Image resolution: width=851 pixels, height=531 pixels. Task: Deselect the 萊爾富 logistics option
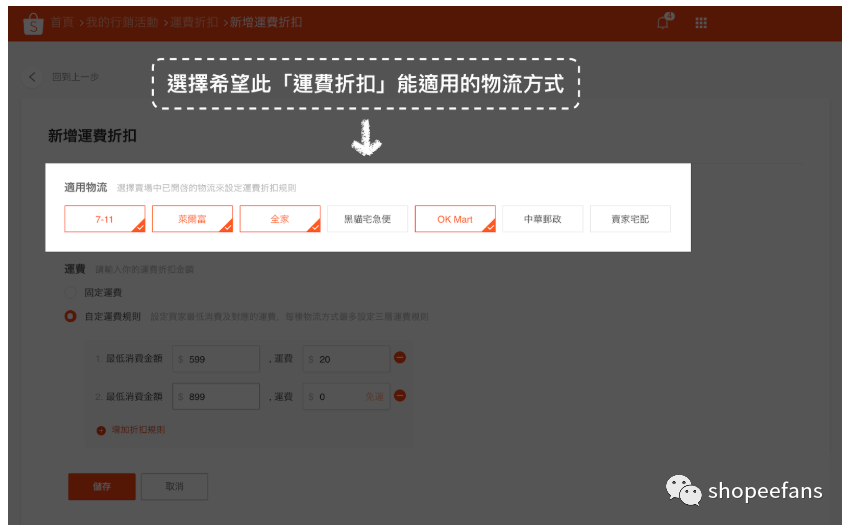pos(192,219)
